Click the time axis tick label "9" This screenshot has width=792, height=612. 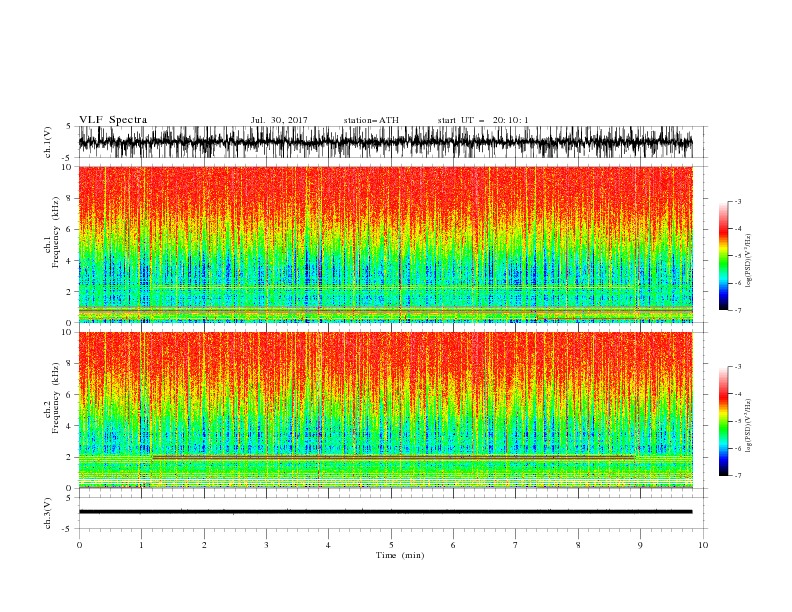click(640, 545)
